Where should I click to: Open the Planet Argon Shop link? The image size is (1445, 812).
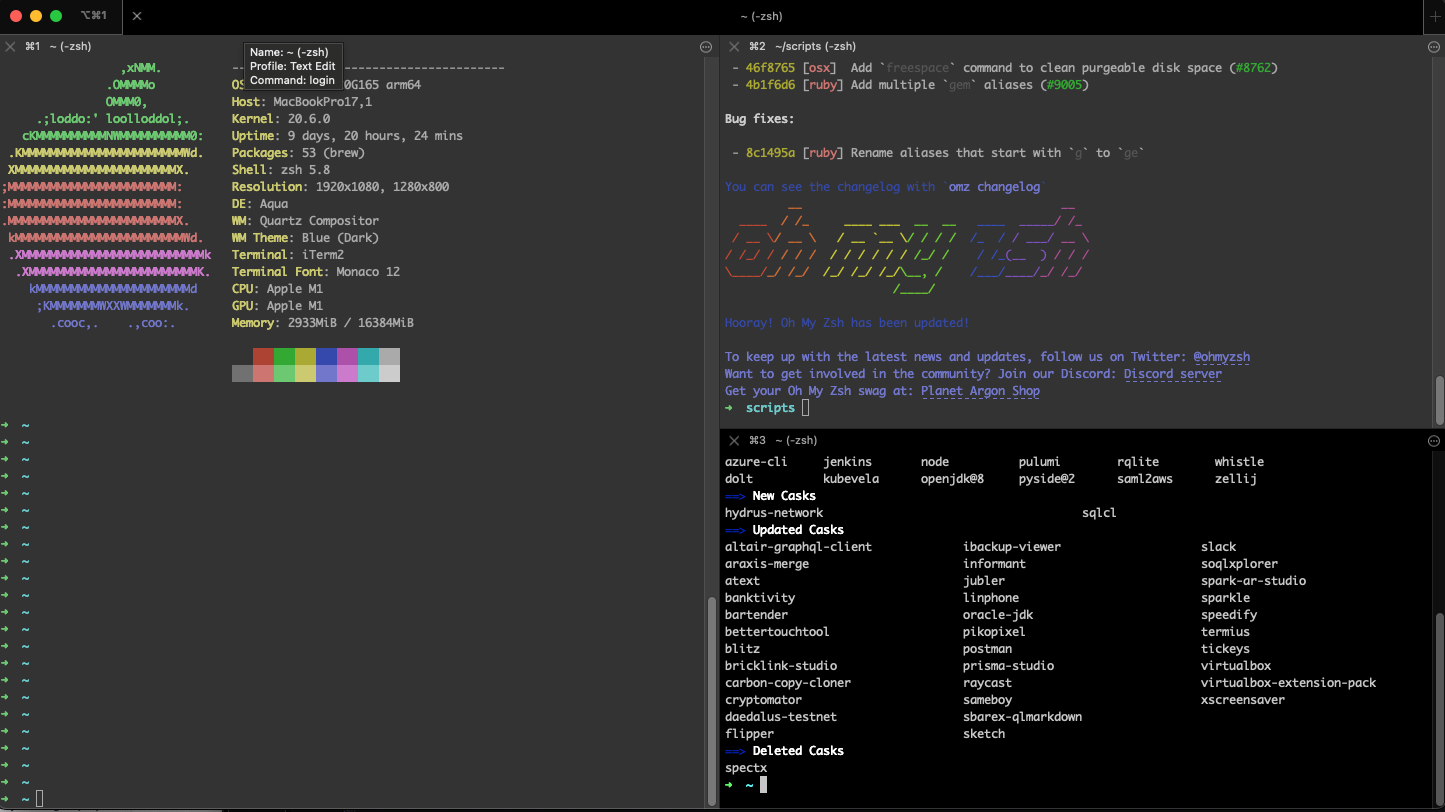980,391
